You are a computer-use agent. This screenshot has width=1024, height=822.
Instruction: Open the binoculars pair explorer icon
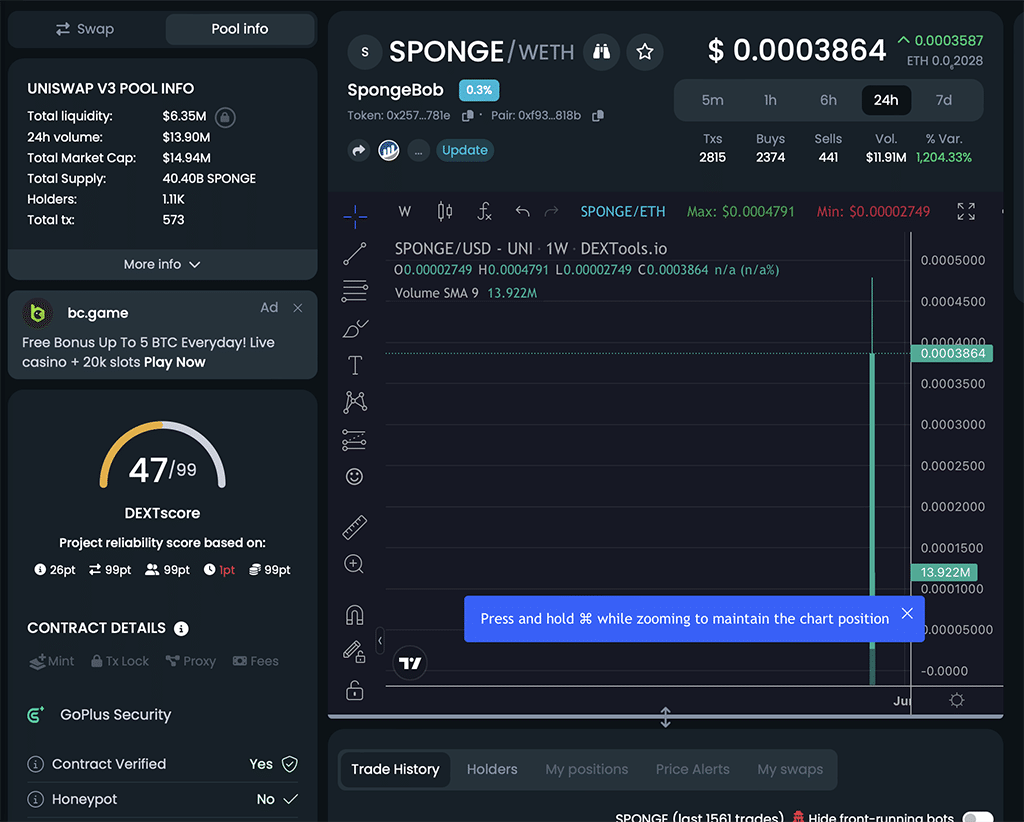(x=601, y=52)
